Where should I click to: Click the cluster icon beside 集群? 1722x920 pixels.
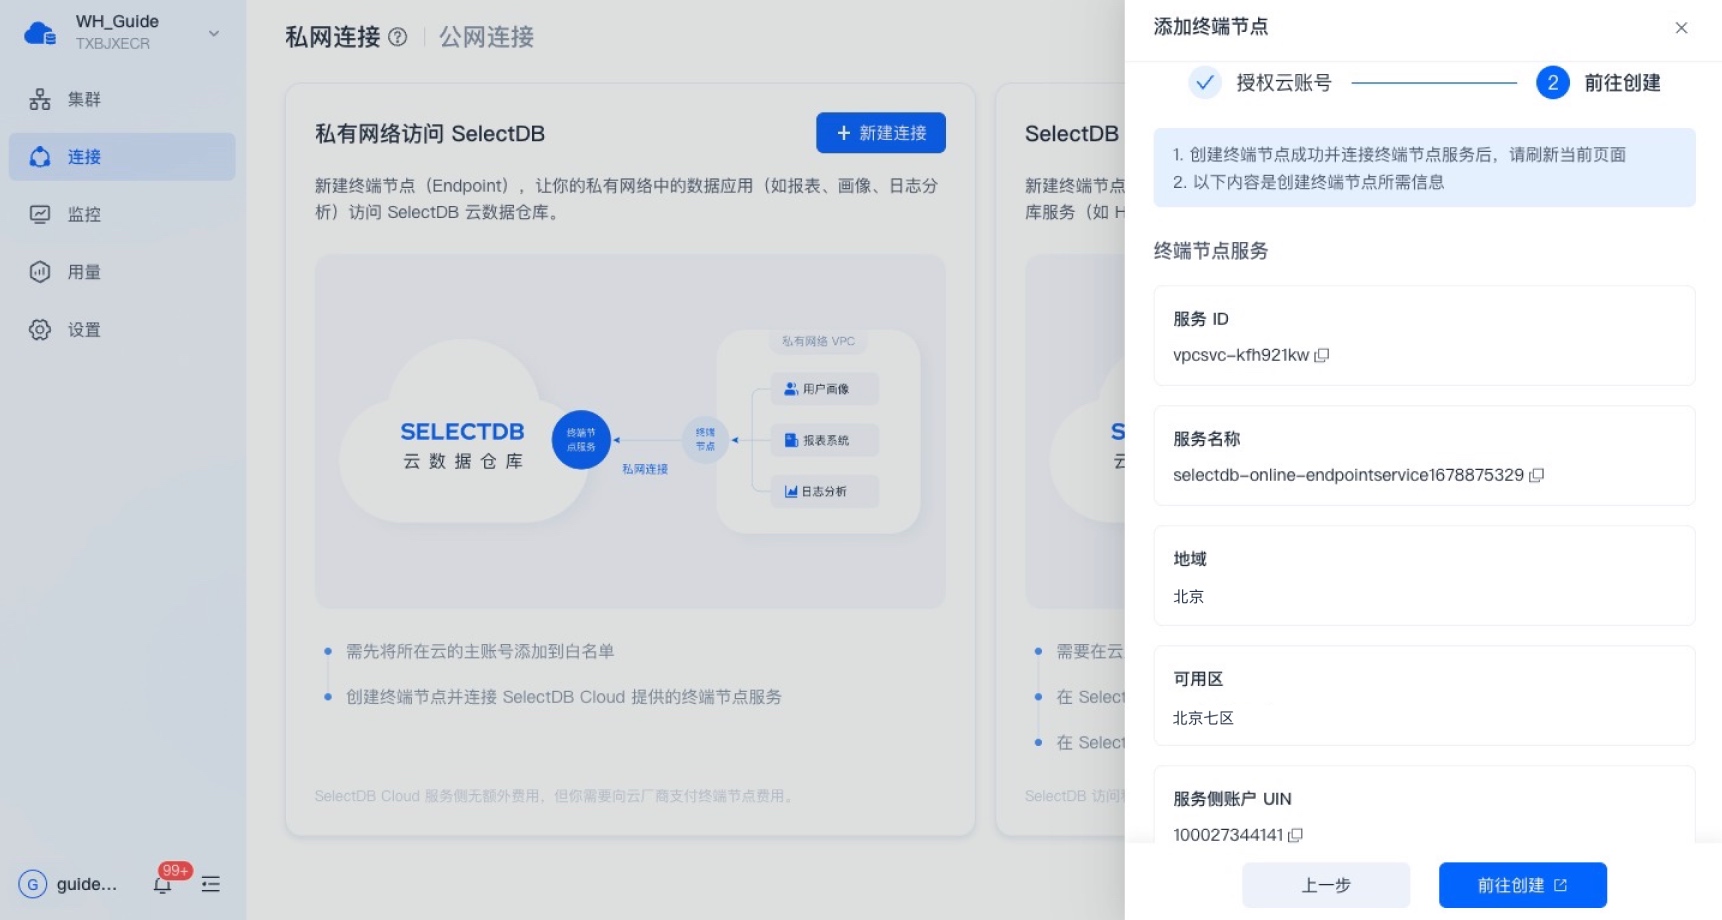pyautogui.click(x=40, y=99)
